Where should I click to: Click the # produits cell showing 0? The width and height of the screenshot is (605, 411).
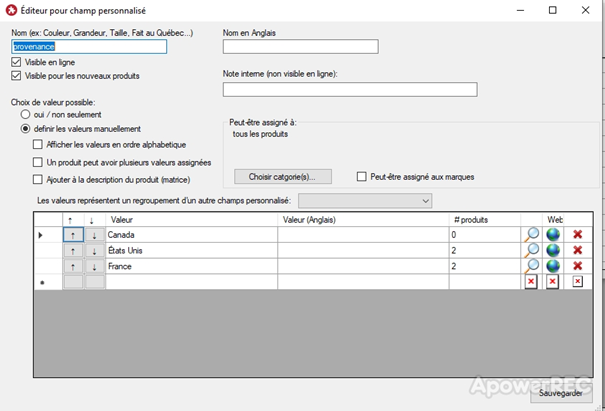coord(485,235)
